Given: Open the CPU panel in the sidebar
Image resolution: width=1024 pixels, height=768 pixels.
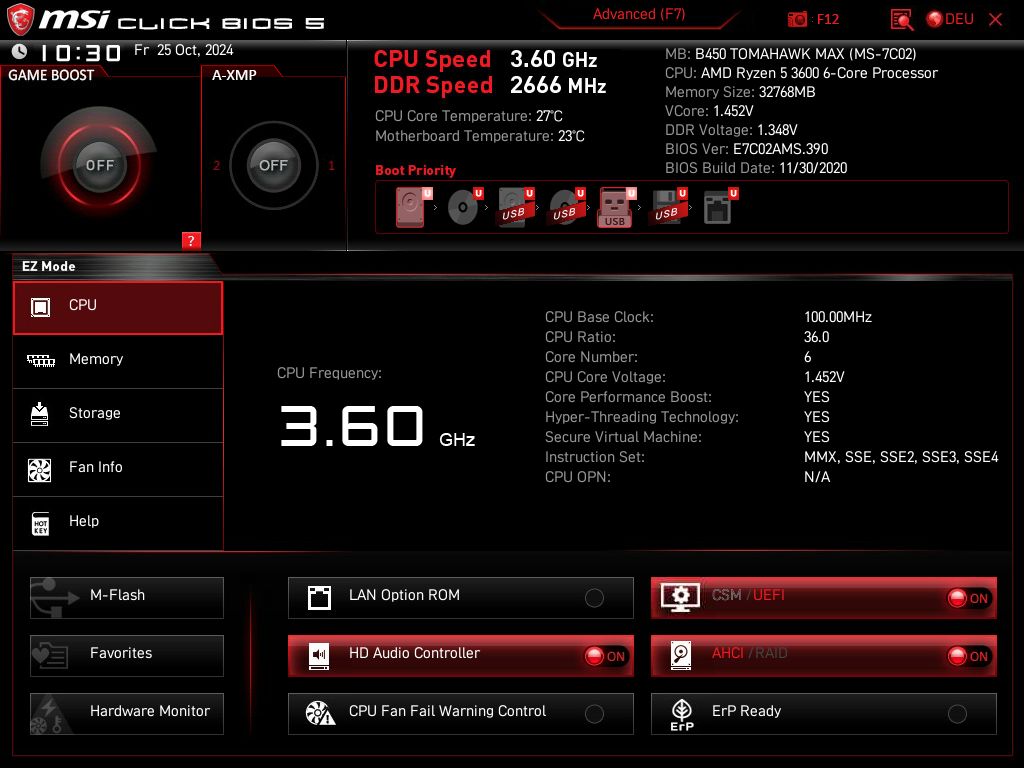Looking at the screenshot, I should (82, 305).
